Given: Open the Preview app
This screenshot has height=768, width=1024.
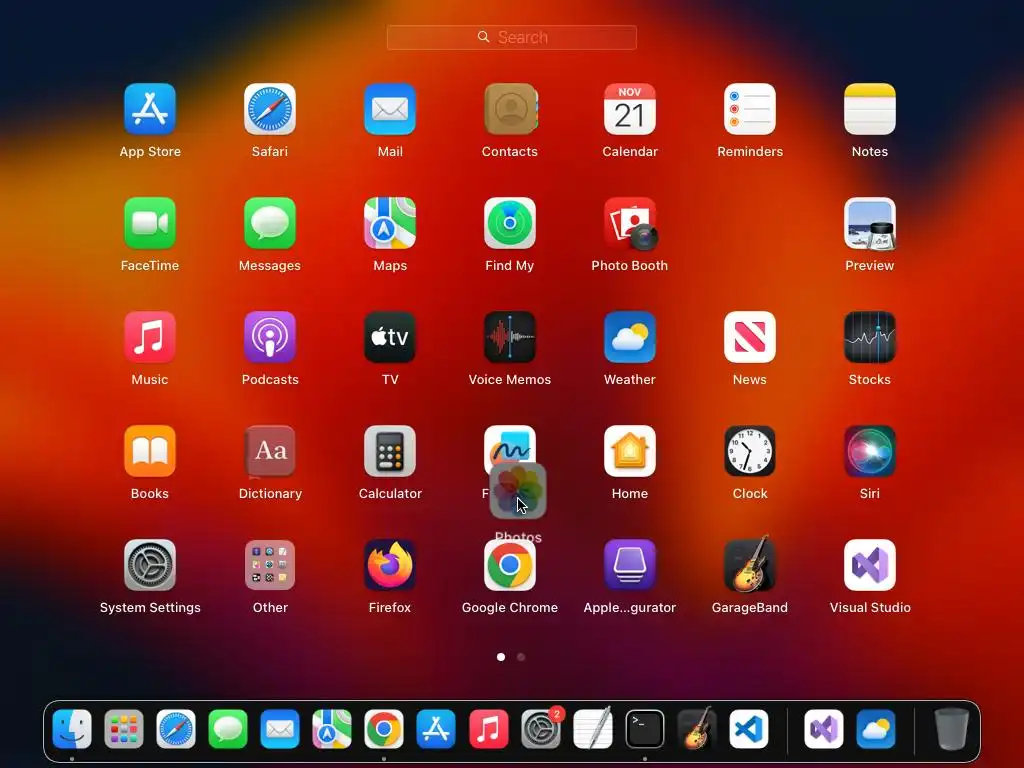Looking at the screenshot, I should (x=870, y=224).
